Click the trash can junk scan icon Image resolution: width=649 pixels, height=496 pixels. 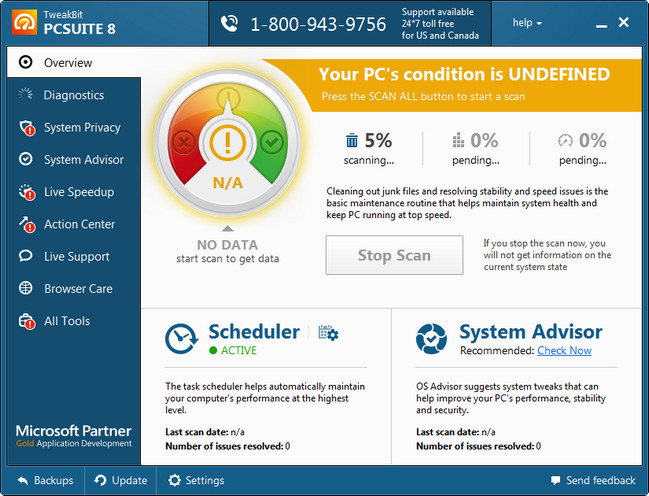(x=352, y=140)
